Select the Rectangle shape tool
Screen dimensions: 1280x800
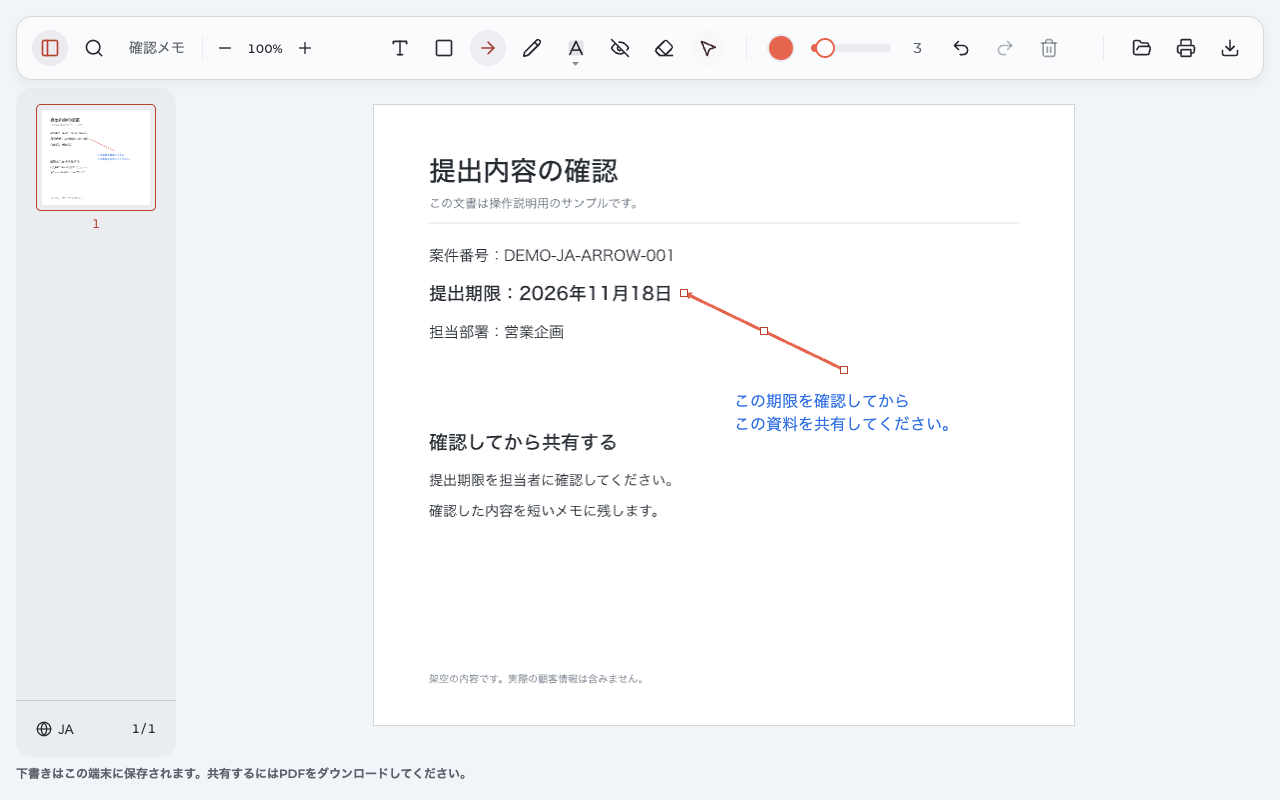(444, 48)
